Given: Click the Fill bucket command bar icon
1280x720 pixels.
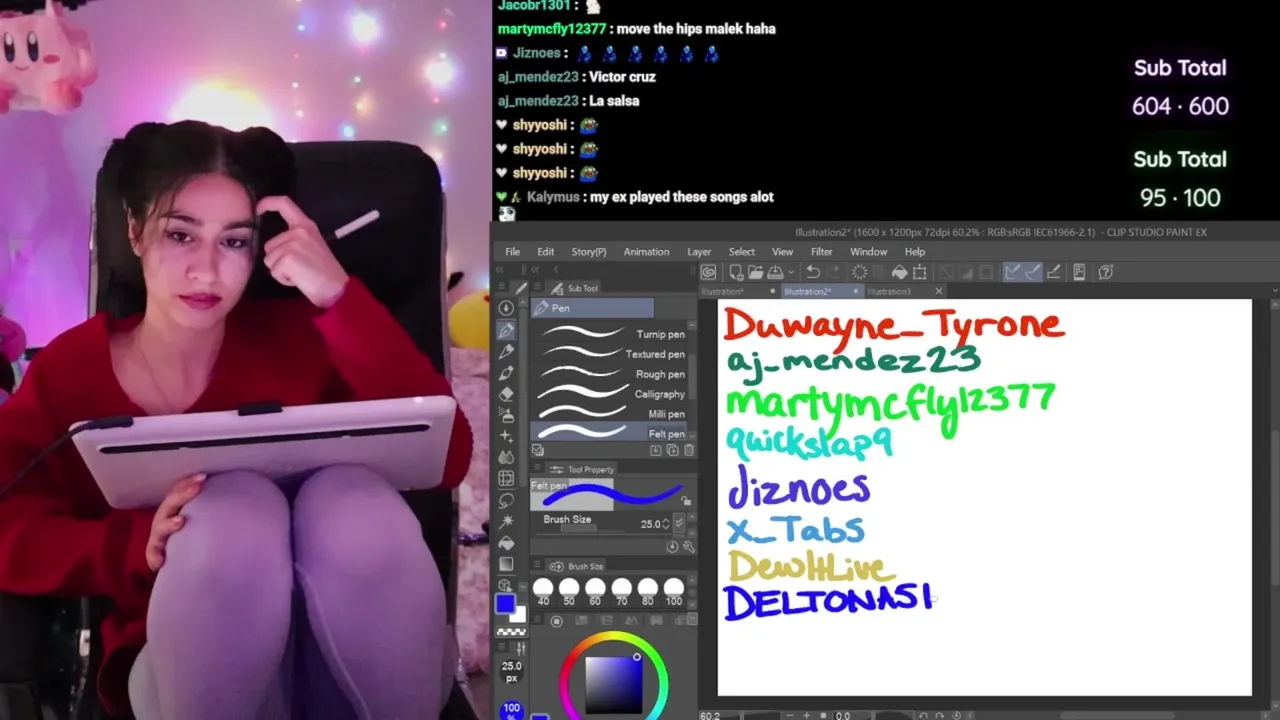Looking at the screenshot, I should point(899,272).
